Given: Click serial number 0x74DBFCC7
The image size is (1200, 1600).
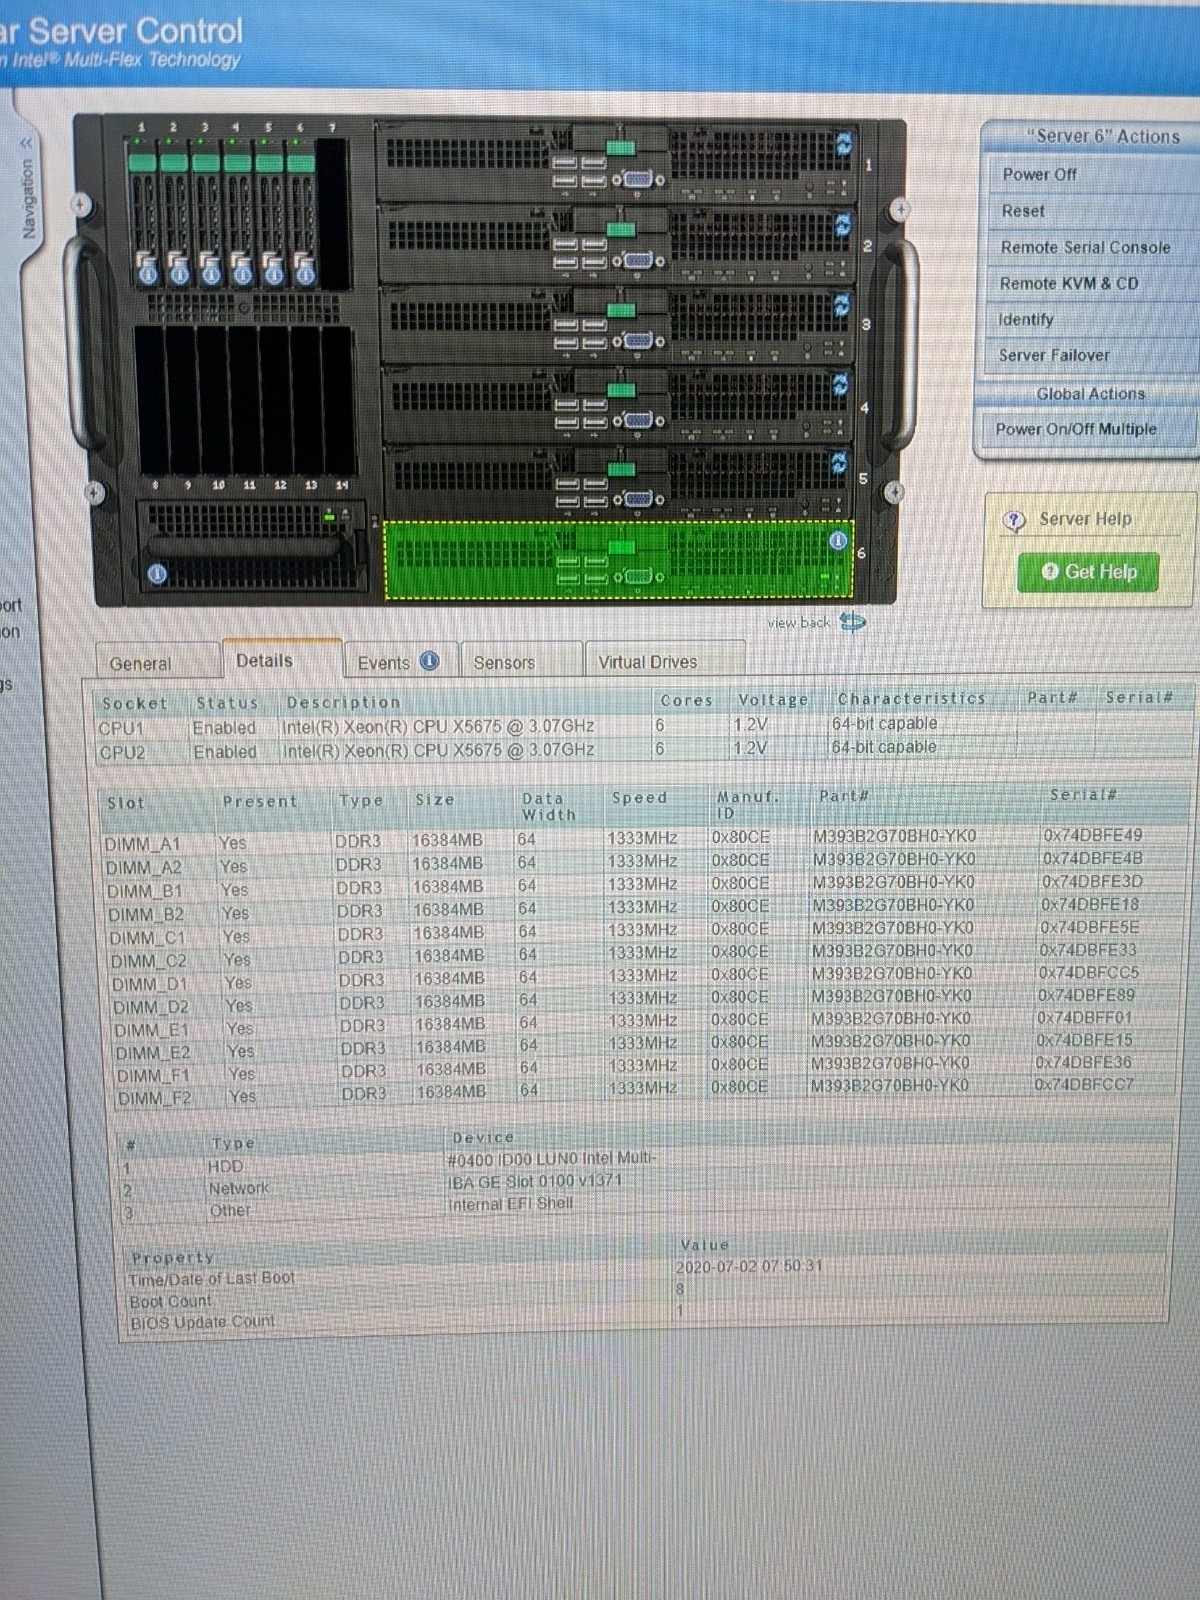Looking at the screenshot, I should (1084, 1084).
